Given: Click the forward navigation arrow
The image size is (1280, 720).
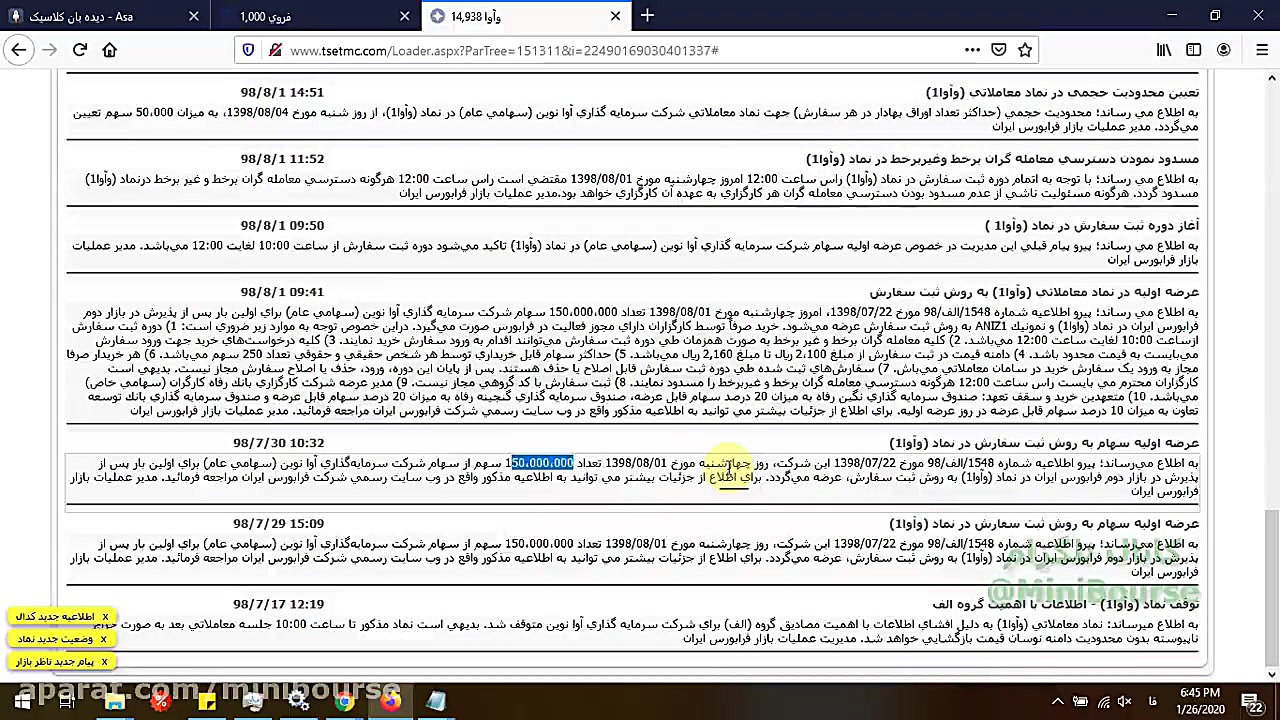Looking at the screenshot, I should [49, 50].
